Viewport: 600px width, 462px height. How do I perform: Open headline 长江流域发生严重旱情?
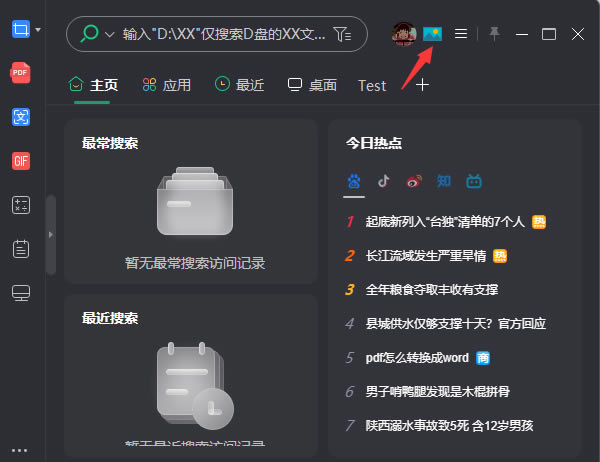[426, 256]
